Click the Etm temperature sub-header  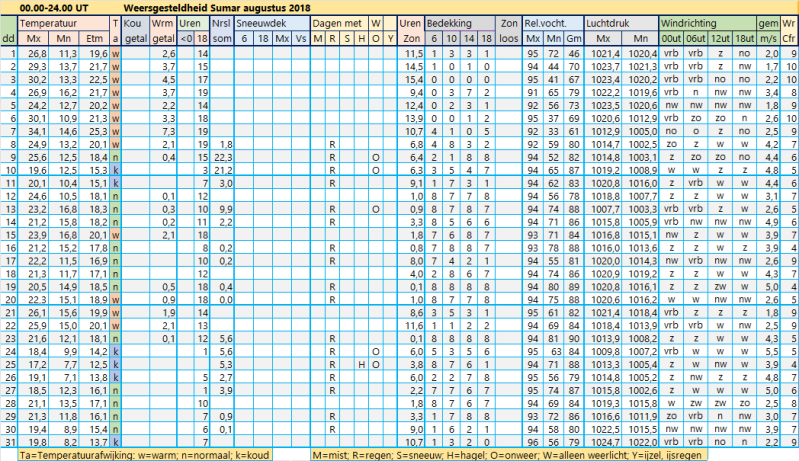tap(96, 37)
